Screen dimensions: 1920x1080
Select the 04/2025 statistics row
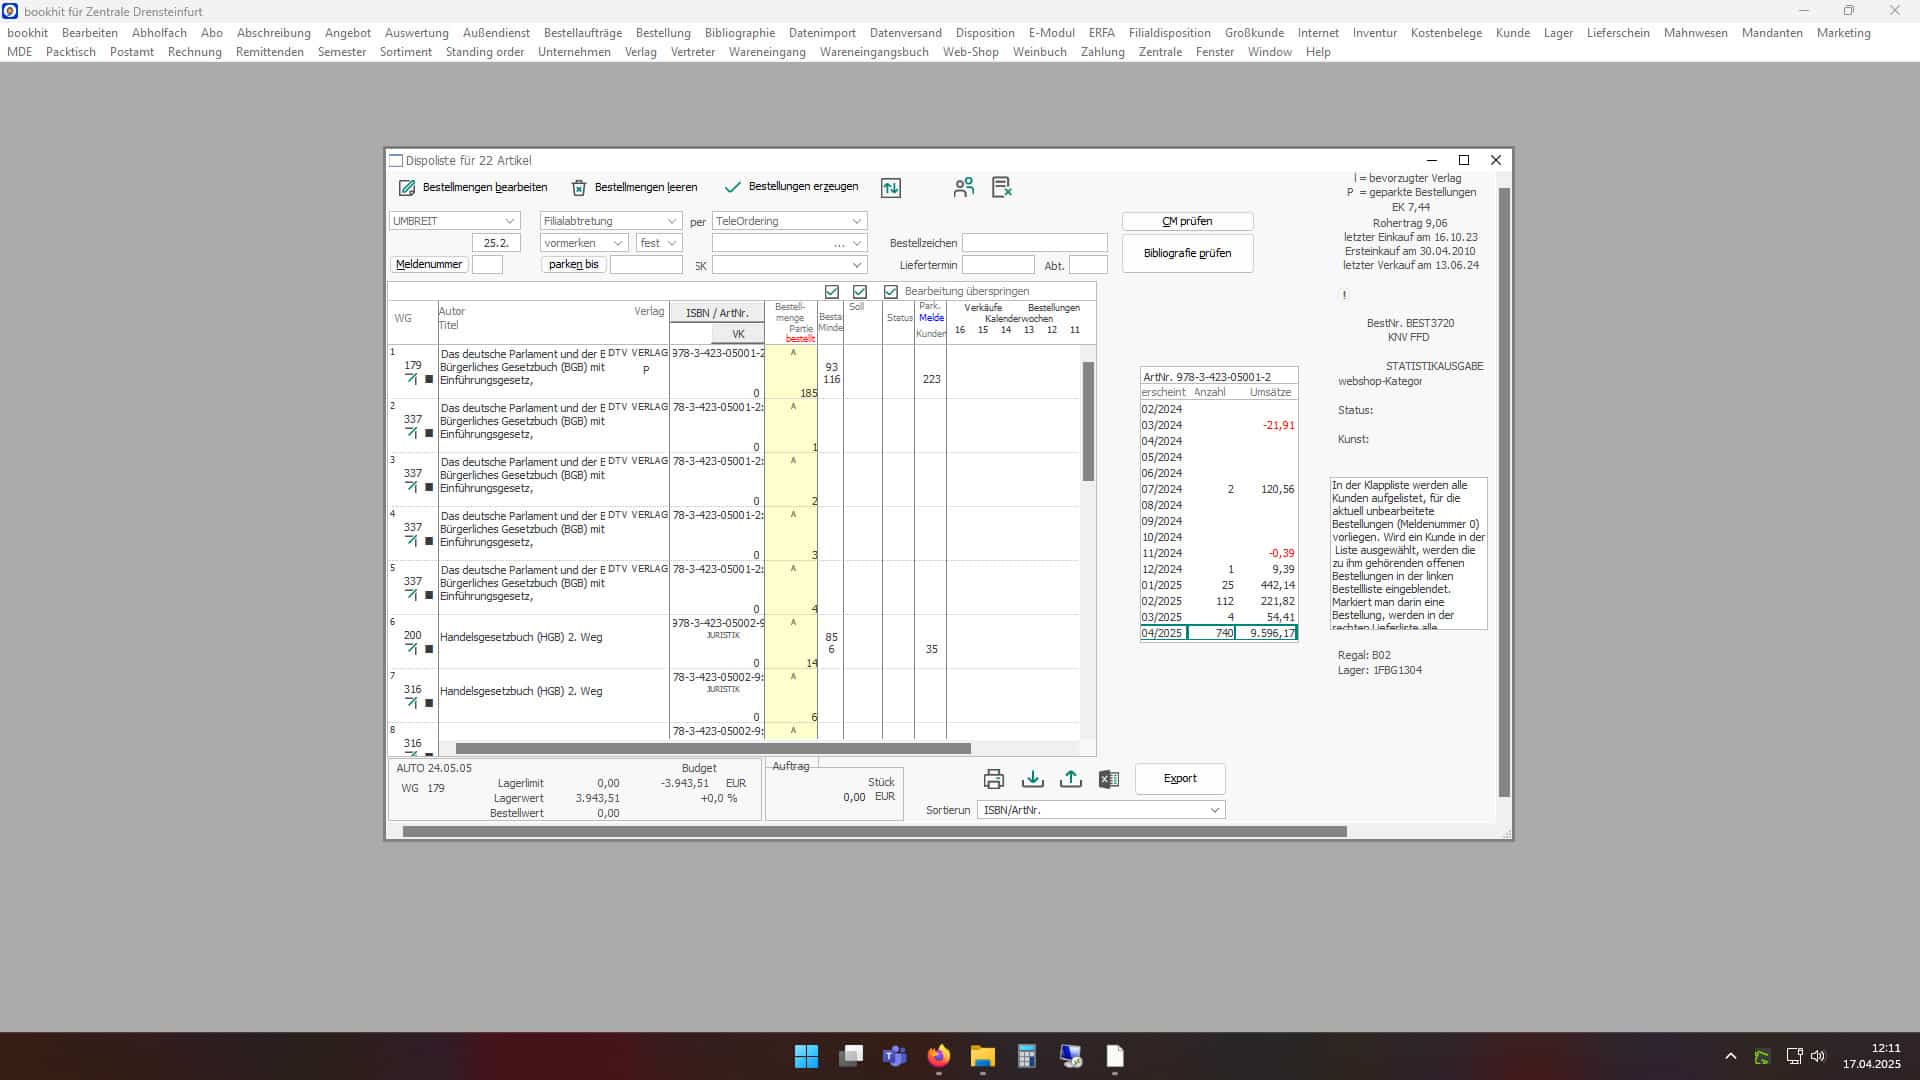[x=1219, y=633]
